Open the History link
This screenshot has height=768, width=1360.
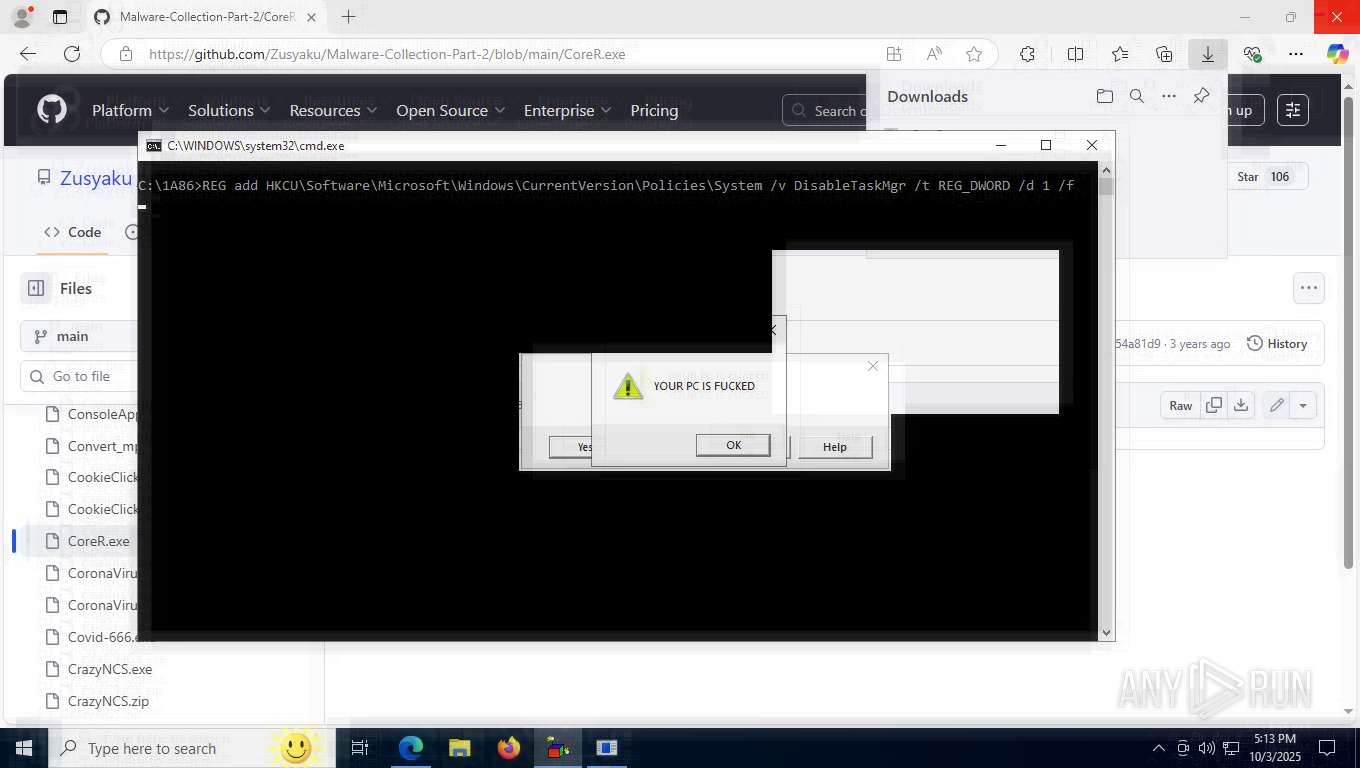pyautogui.click(x=1277, y=343)
